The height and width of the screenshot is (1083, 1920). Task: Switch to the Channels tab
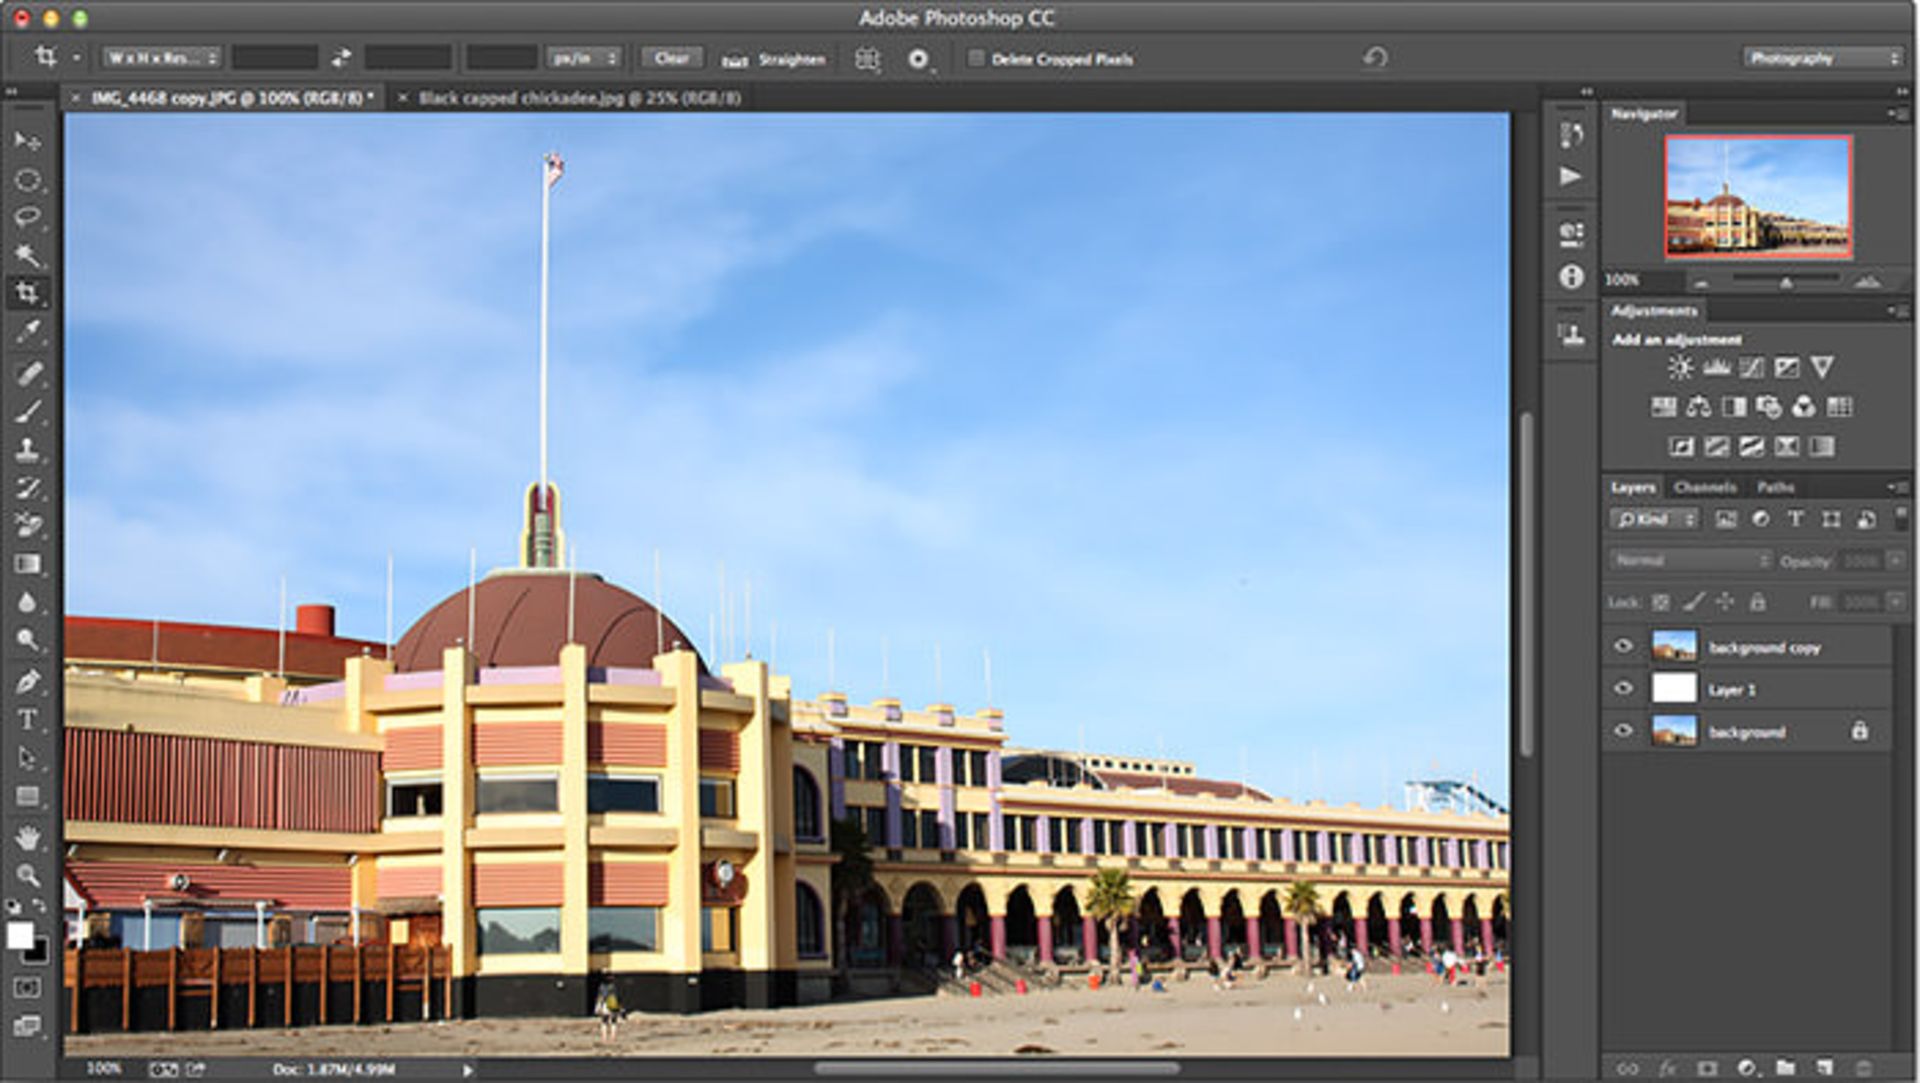pos(1704,487)
